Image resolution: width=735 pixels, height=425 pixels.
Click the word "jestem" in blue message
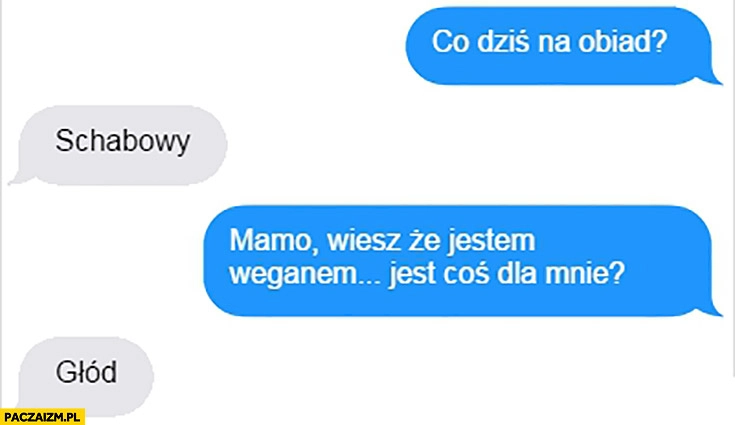(x=489, y=242)
